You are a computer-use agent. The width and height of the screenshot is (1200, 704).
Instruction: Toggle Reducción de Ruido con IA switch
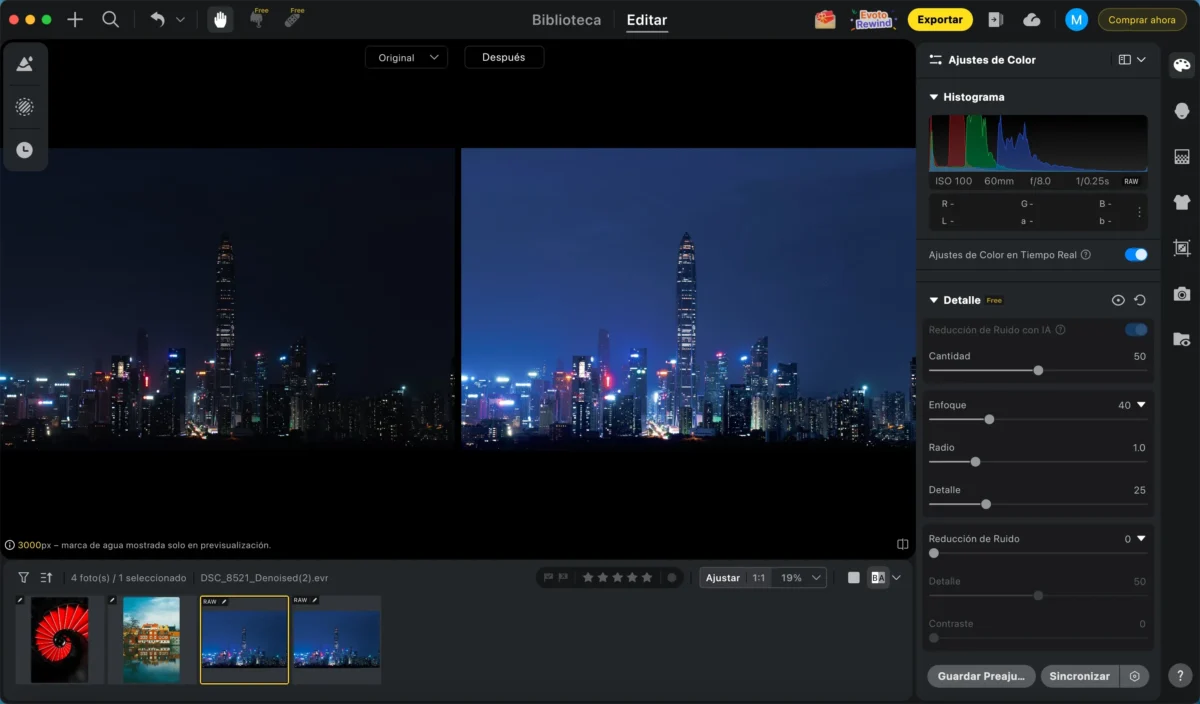pyautogui.click(x=1135, y=330)
